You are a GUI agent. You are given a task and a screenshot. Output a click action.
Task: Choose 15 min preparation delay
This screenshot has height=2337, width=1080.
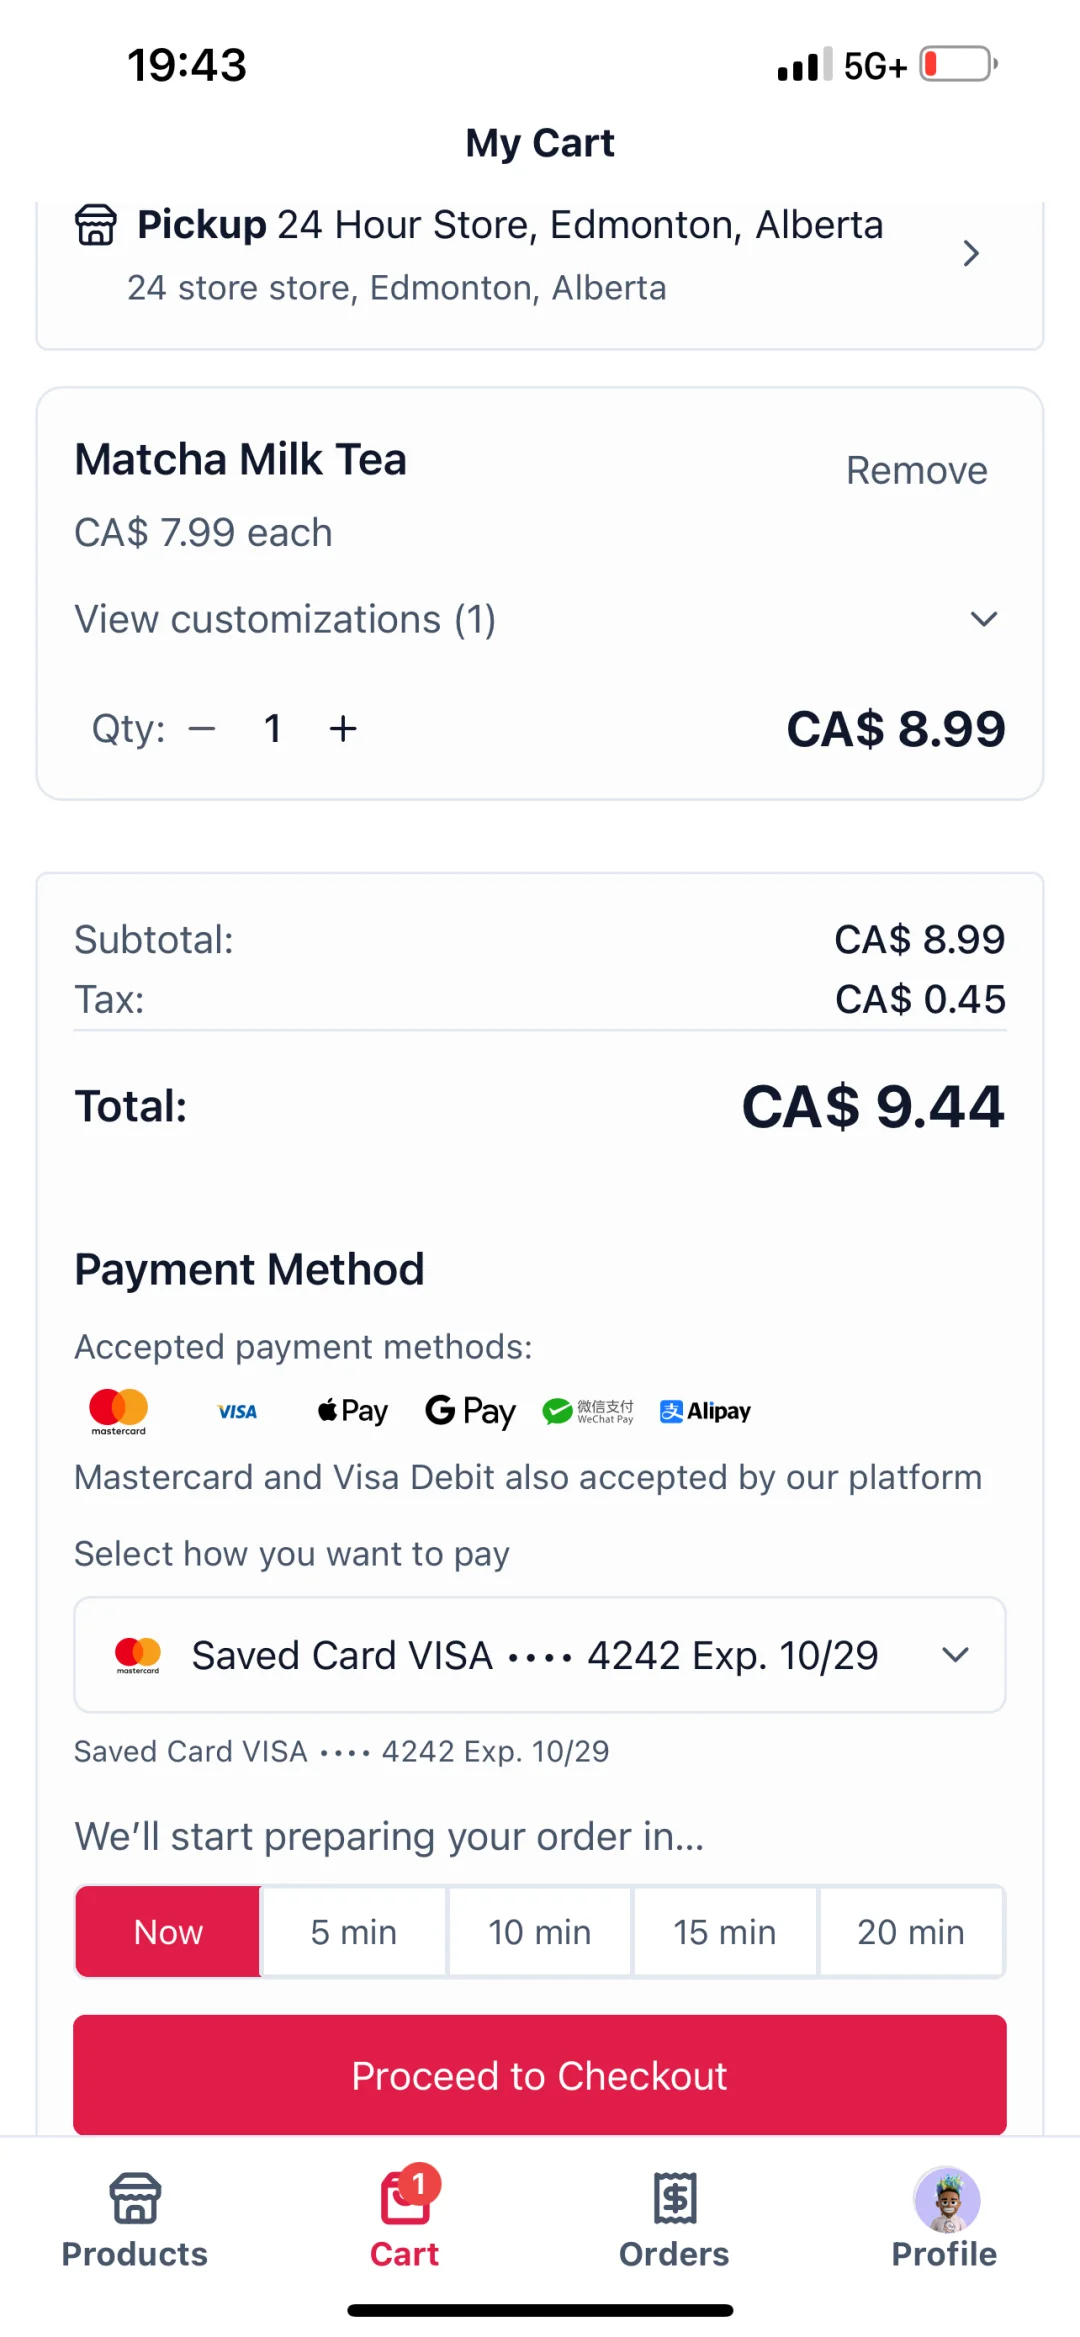pyautogui.click(x=725, y=1932)
